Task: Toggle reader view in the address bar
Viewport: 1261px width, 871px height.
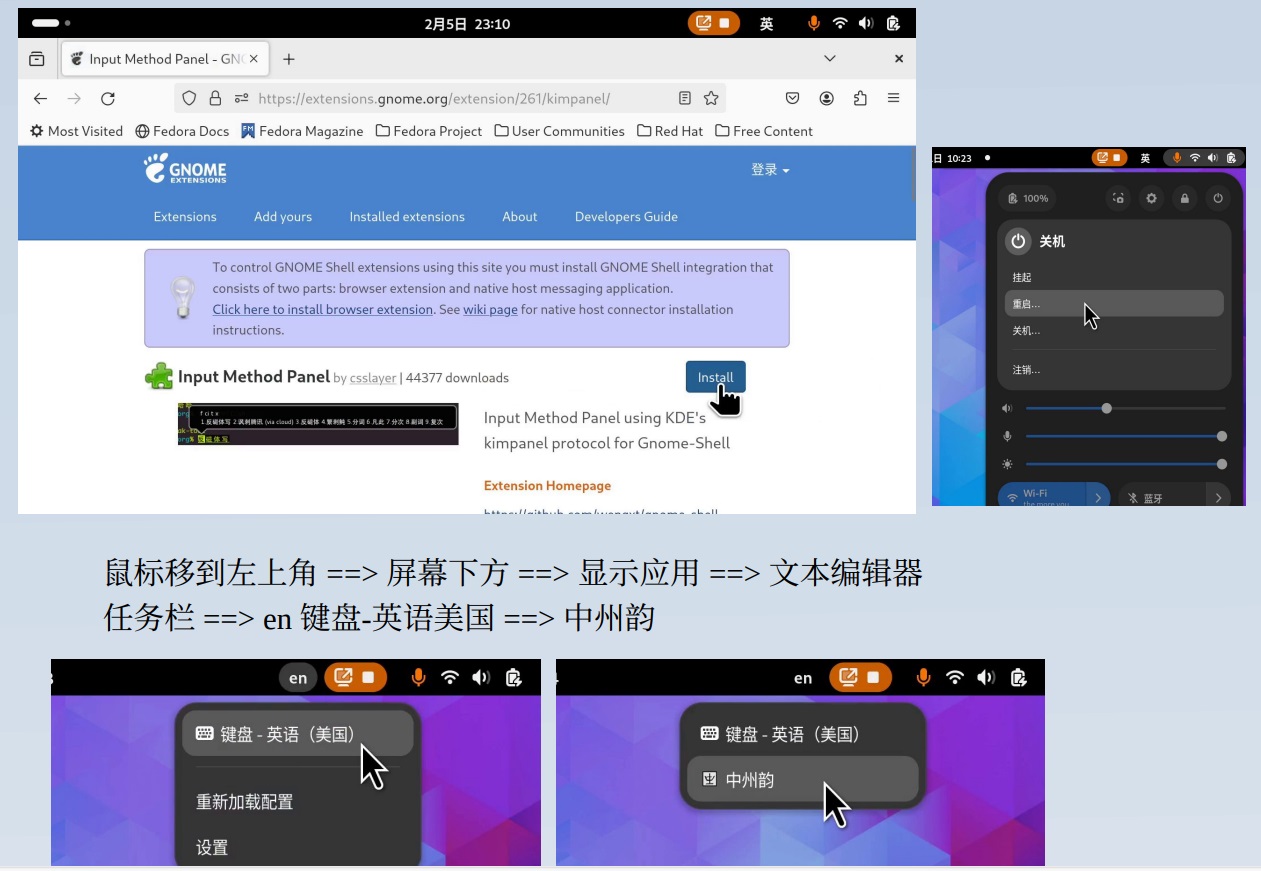Action: coord(685,98)
